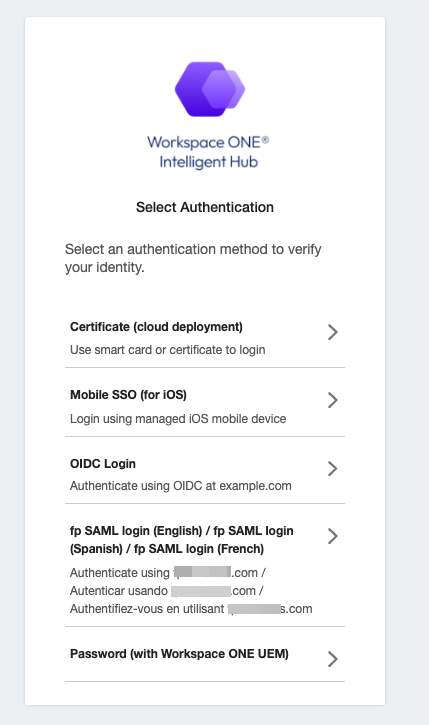
Task: Choose Password (with Workspace ONE UEM)
Action: coord(179,654)
